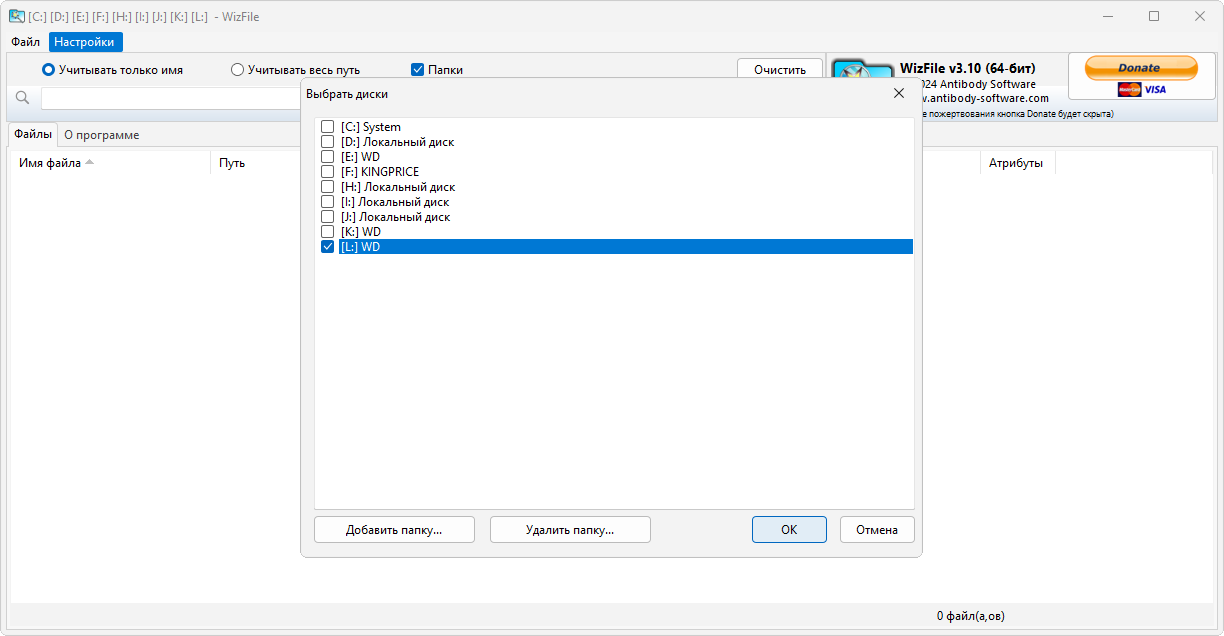This screenshot has height=636, width=1224.
Task: Tick the [C:] System drive checkbox
Action: pyautogui.click(x=327, y=127)
